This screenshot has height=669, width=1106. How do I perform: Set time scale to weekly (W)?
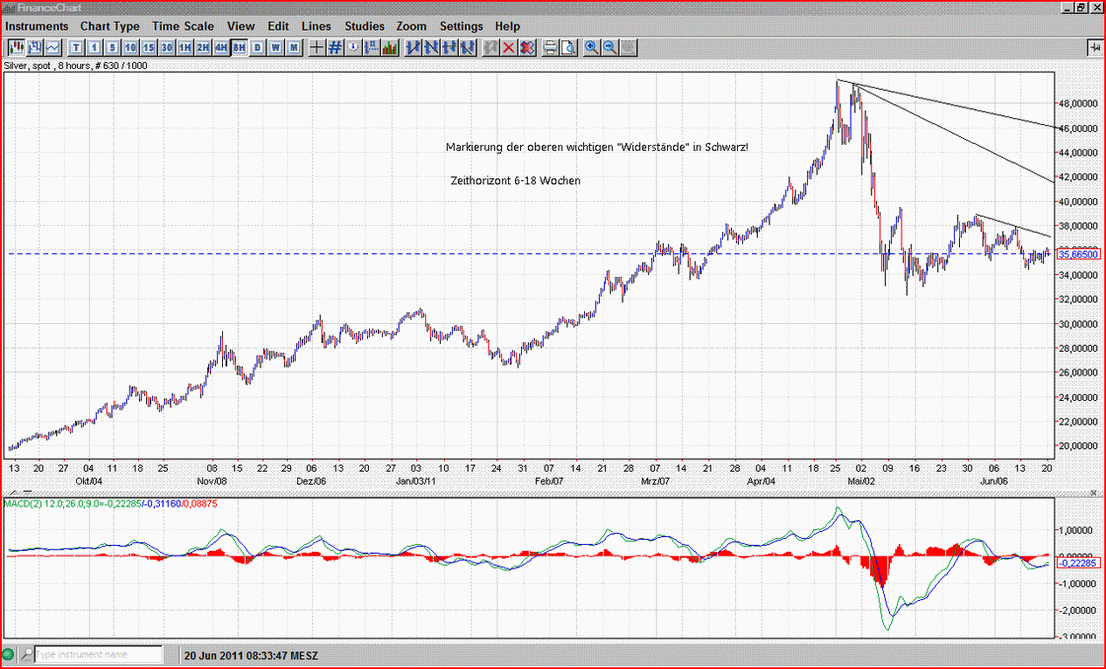pyautogui.click(x=276, y=48)
